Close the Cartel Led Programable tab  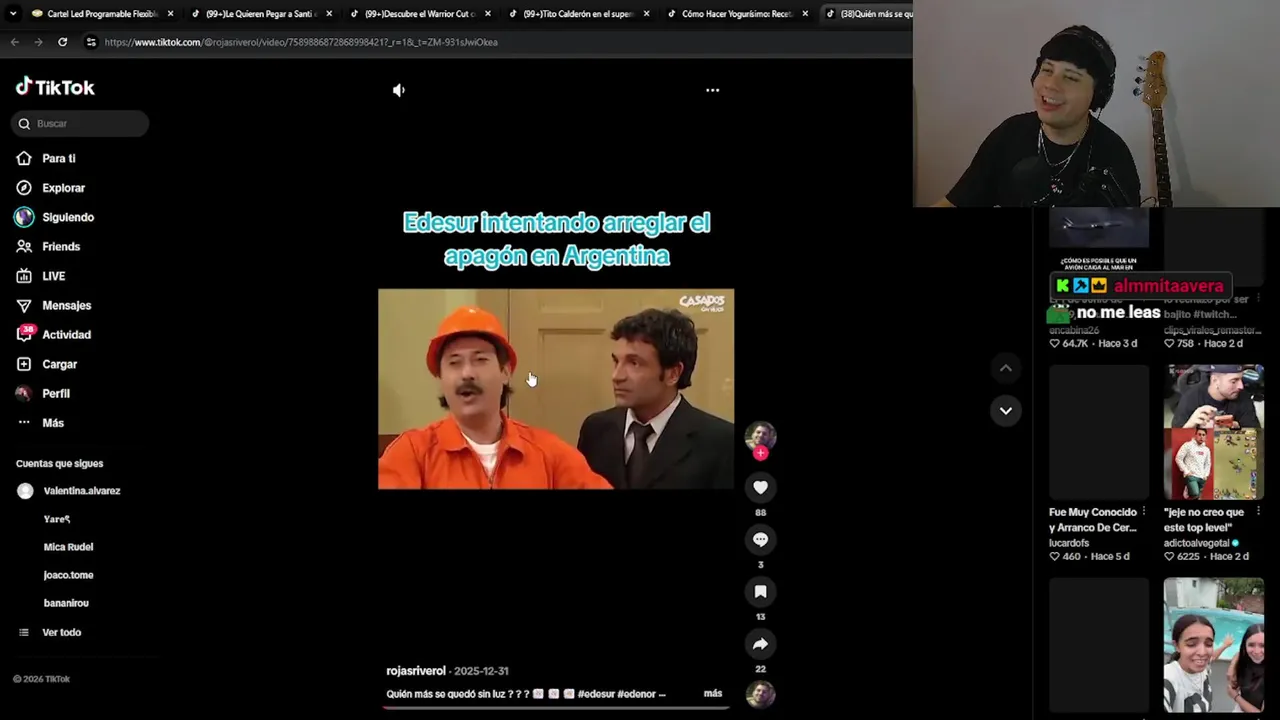(170, 14)
